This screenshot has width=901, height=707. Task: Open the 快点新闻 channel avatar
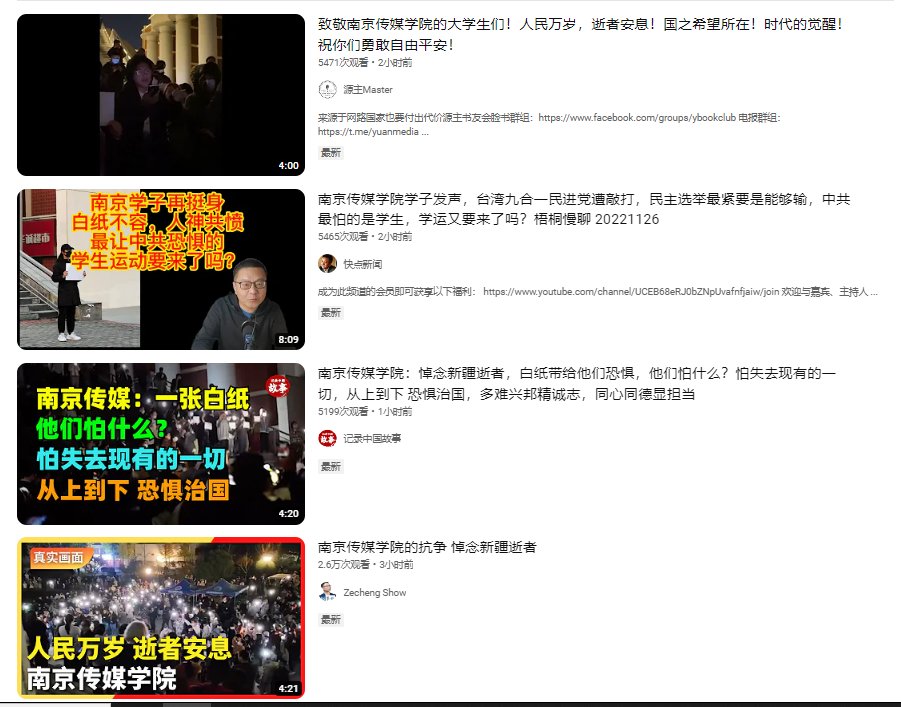[328, 264]
